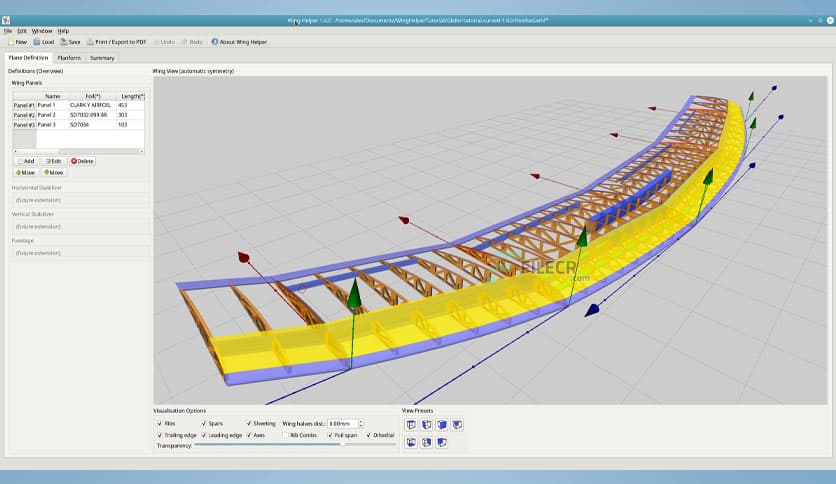Viewport: 836px width, 484px height.
Task: Click the Transparency slider handle
Action: 342,445
